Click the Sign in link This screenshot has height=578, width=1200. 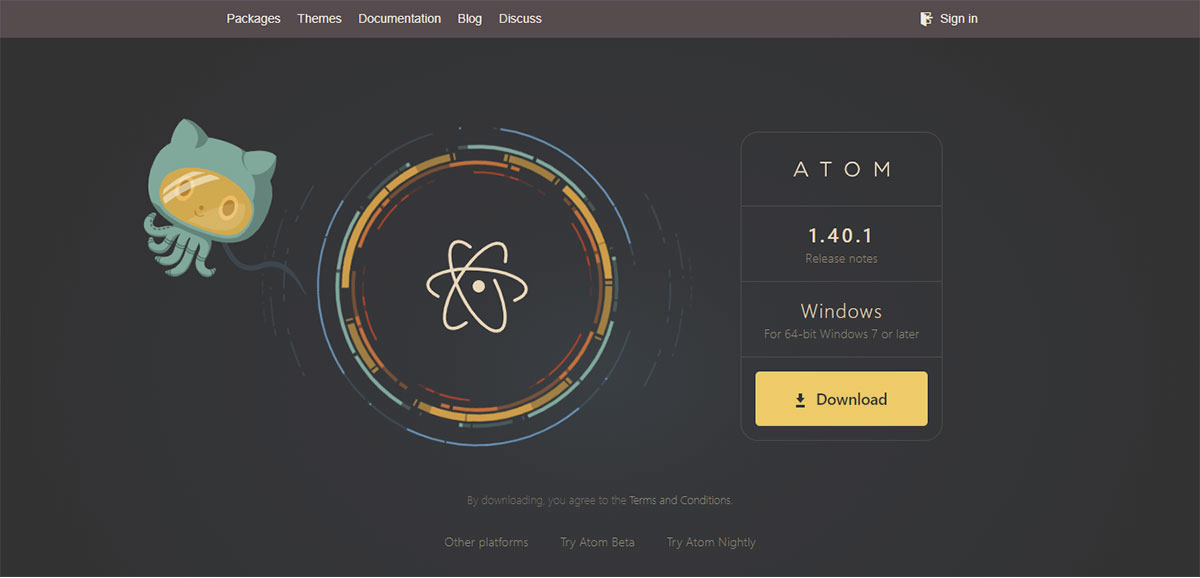tap(958, 18)
